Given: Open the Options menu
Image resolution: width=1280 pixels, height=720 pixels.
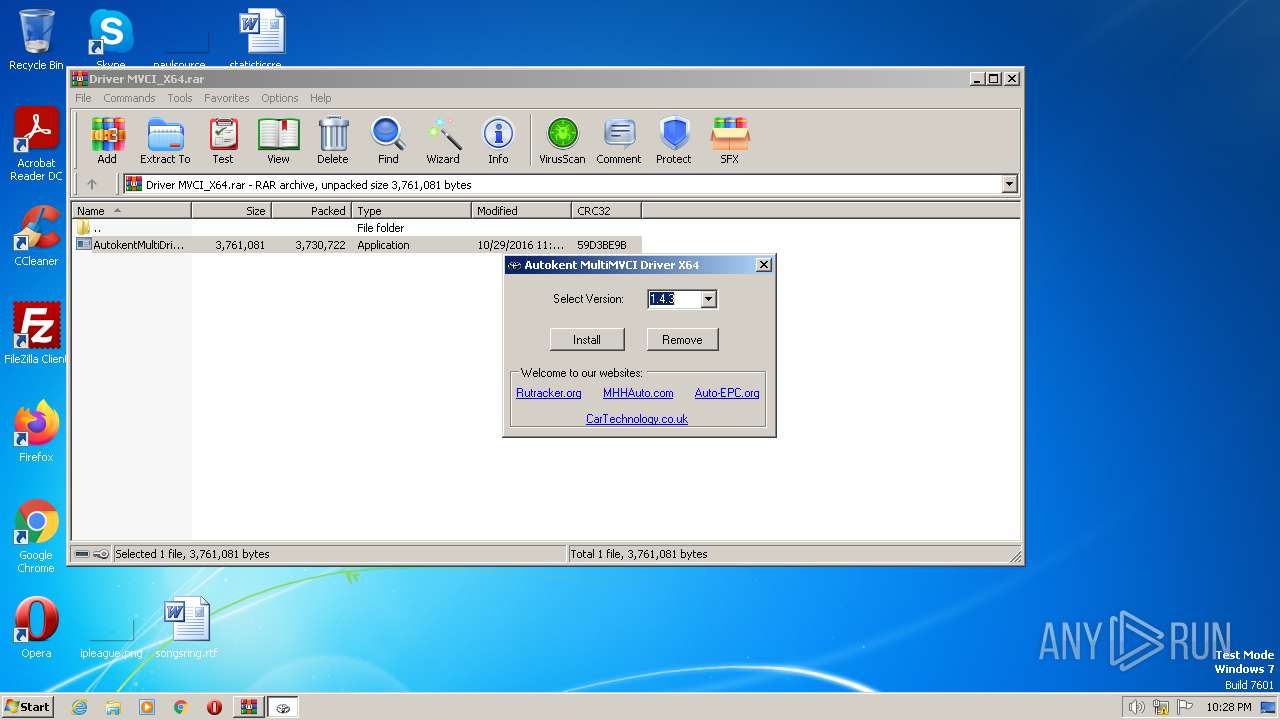Looking at the screenshot, I should point(280,98).
